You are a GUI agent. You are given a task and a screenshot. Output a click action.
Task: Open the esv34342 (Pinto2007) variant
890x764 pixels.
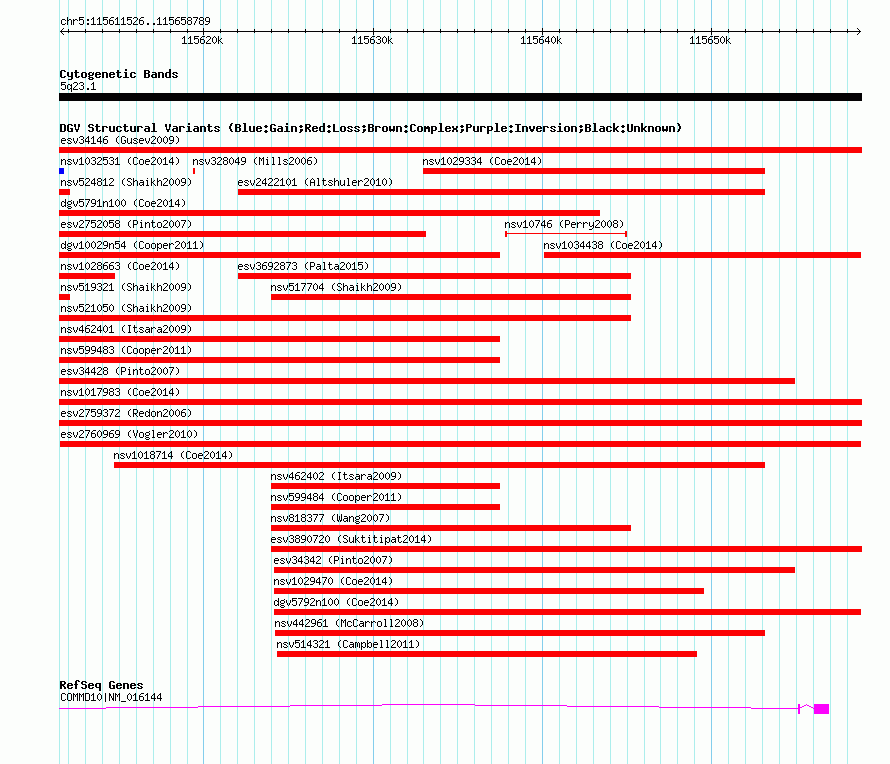pos(333,560)
